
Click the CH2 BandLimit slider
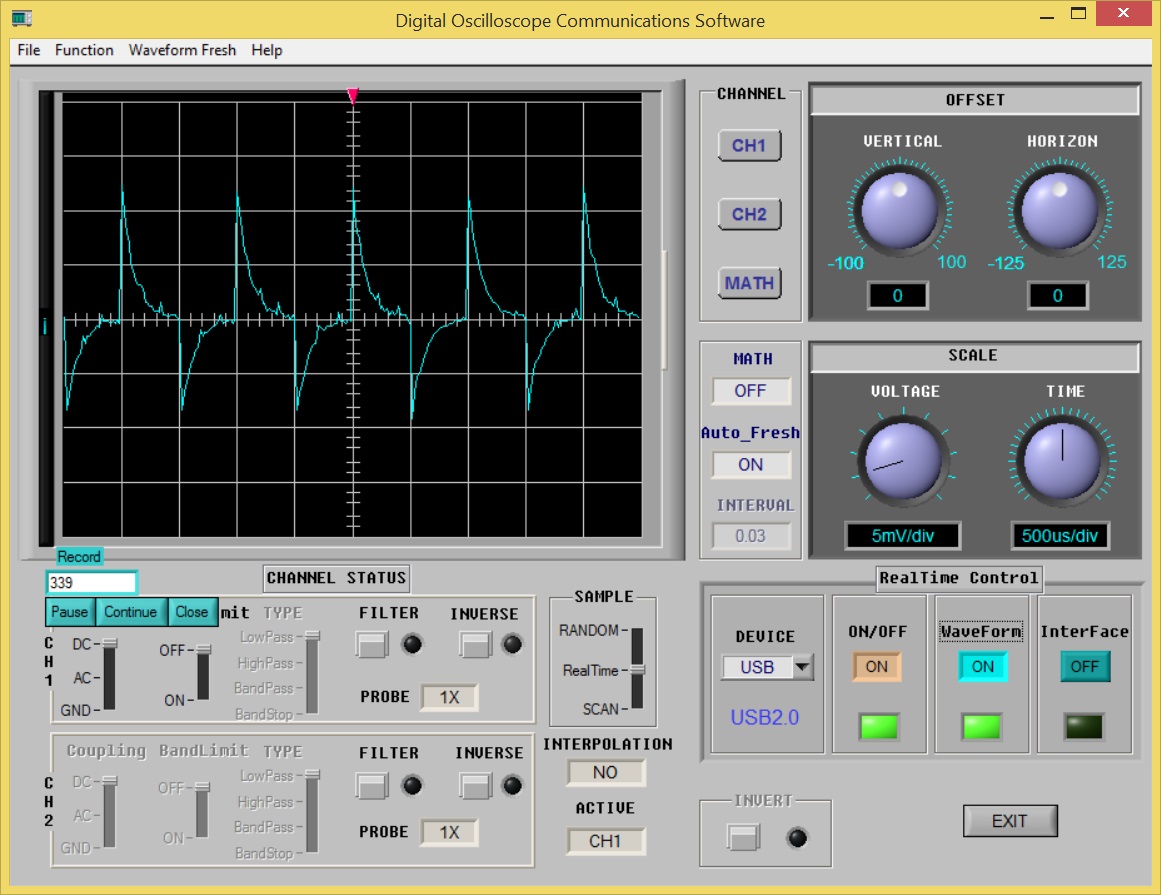coord(203,811)
